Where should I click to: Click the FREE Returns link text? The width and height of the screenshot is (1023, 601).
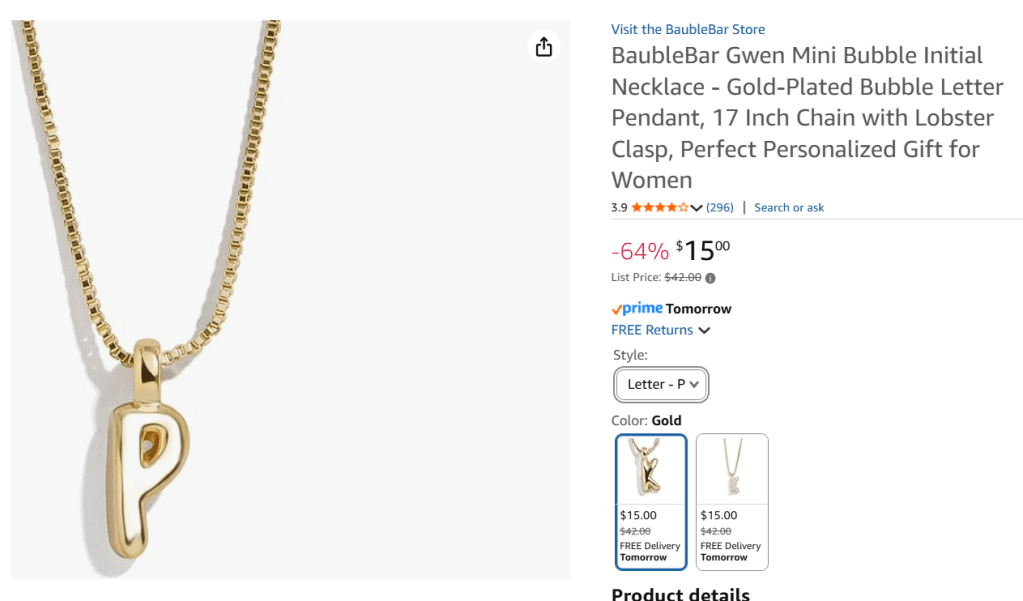click(x=652, y=330)
